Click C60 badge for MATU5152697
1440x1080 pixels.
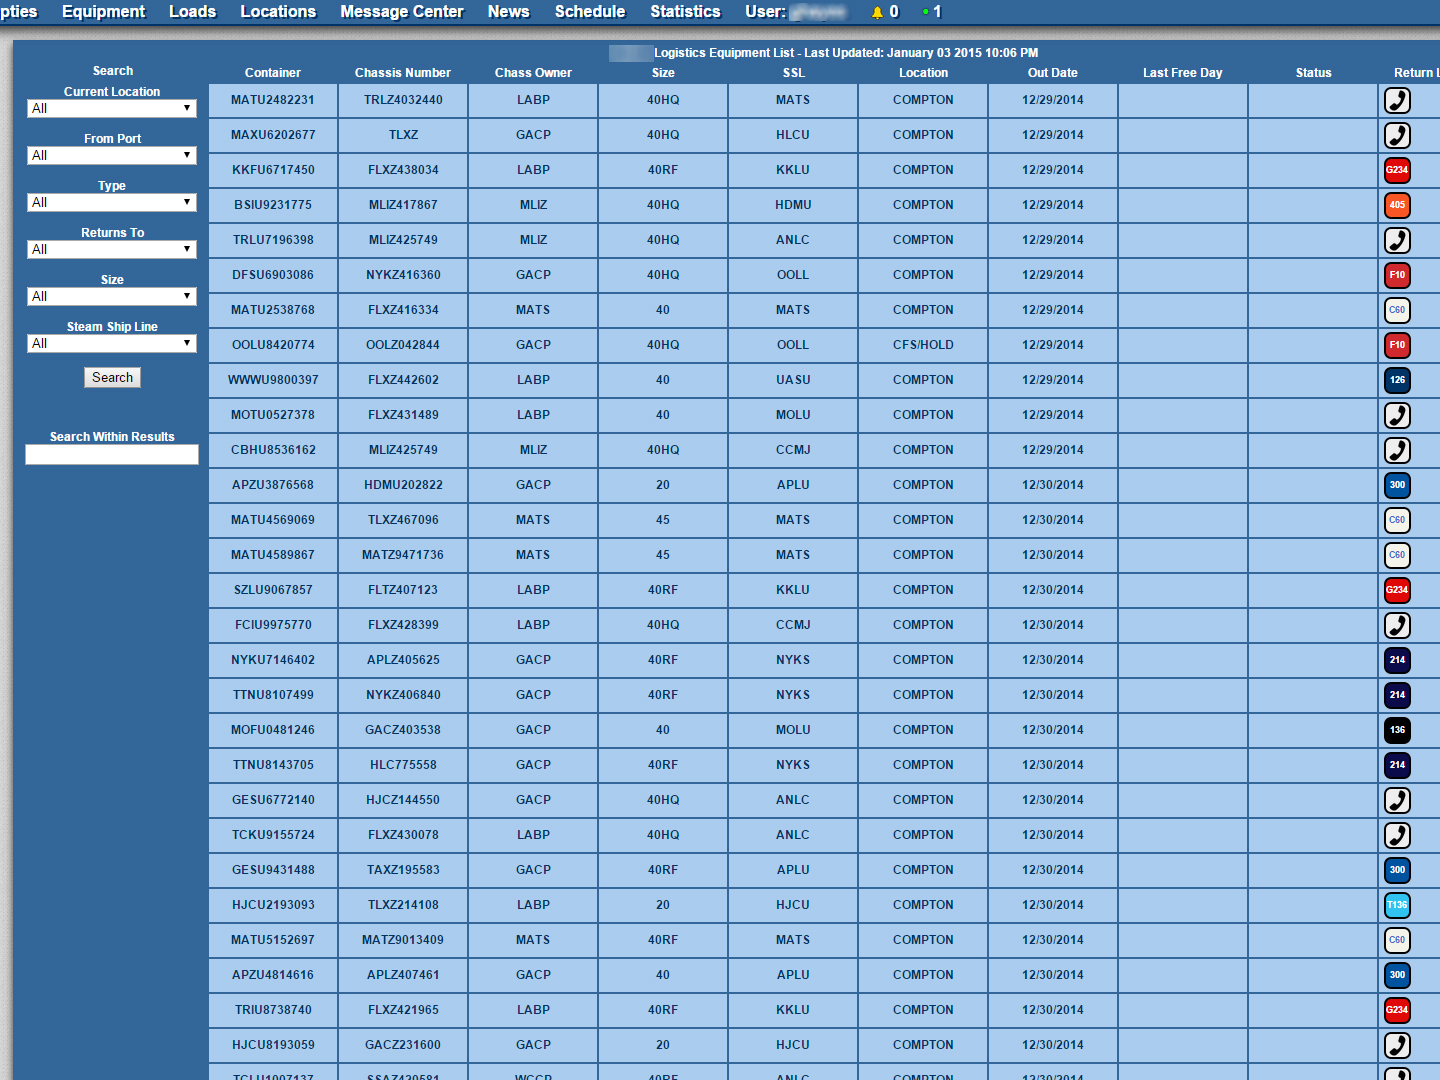click(1397, 940)
